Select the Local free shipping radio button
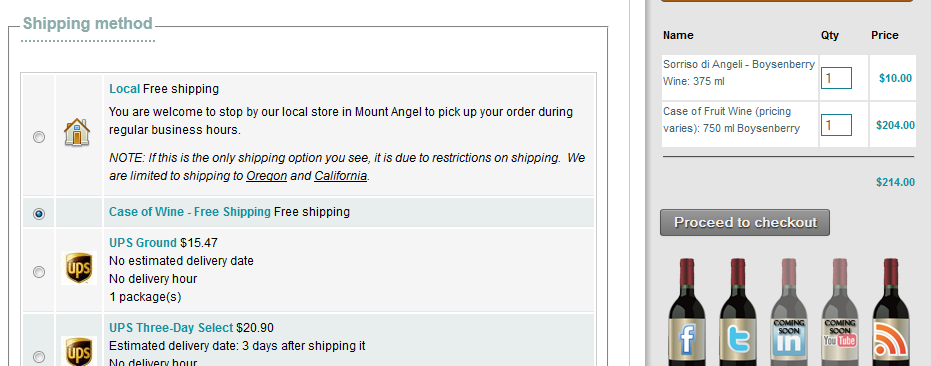 (39, 137)
